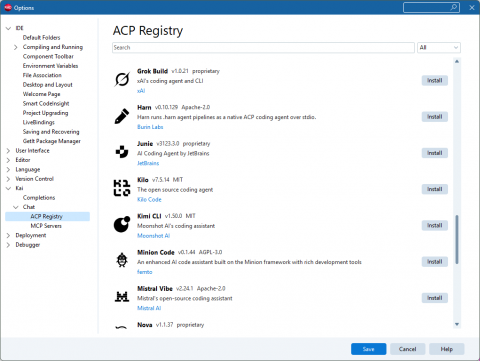
Task: Expand the Language tree node
Action: (8, 170)
